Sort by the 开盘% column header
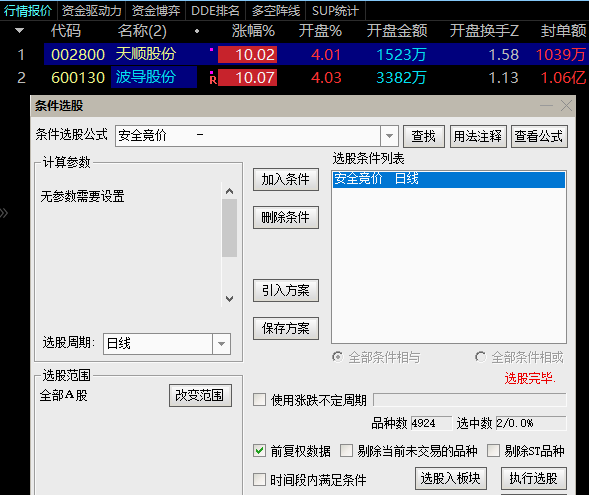 (x=320, y=31)
